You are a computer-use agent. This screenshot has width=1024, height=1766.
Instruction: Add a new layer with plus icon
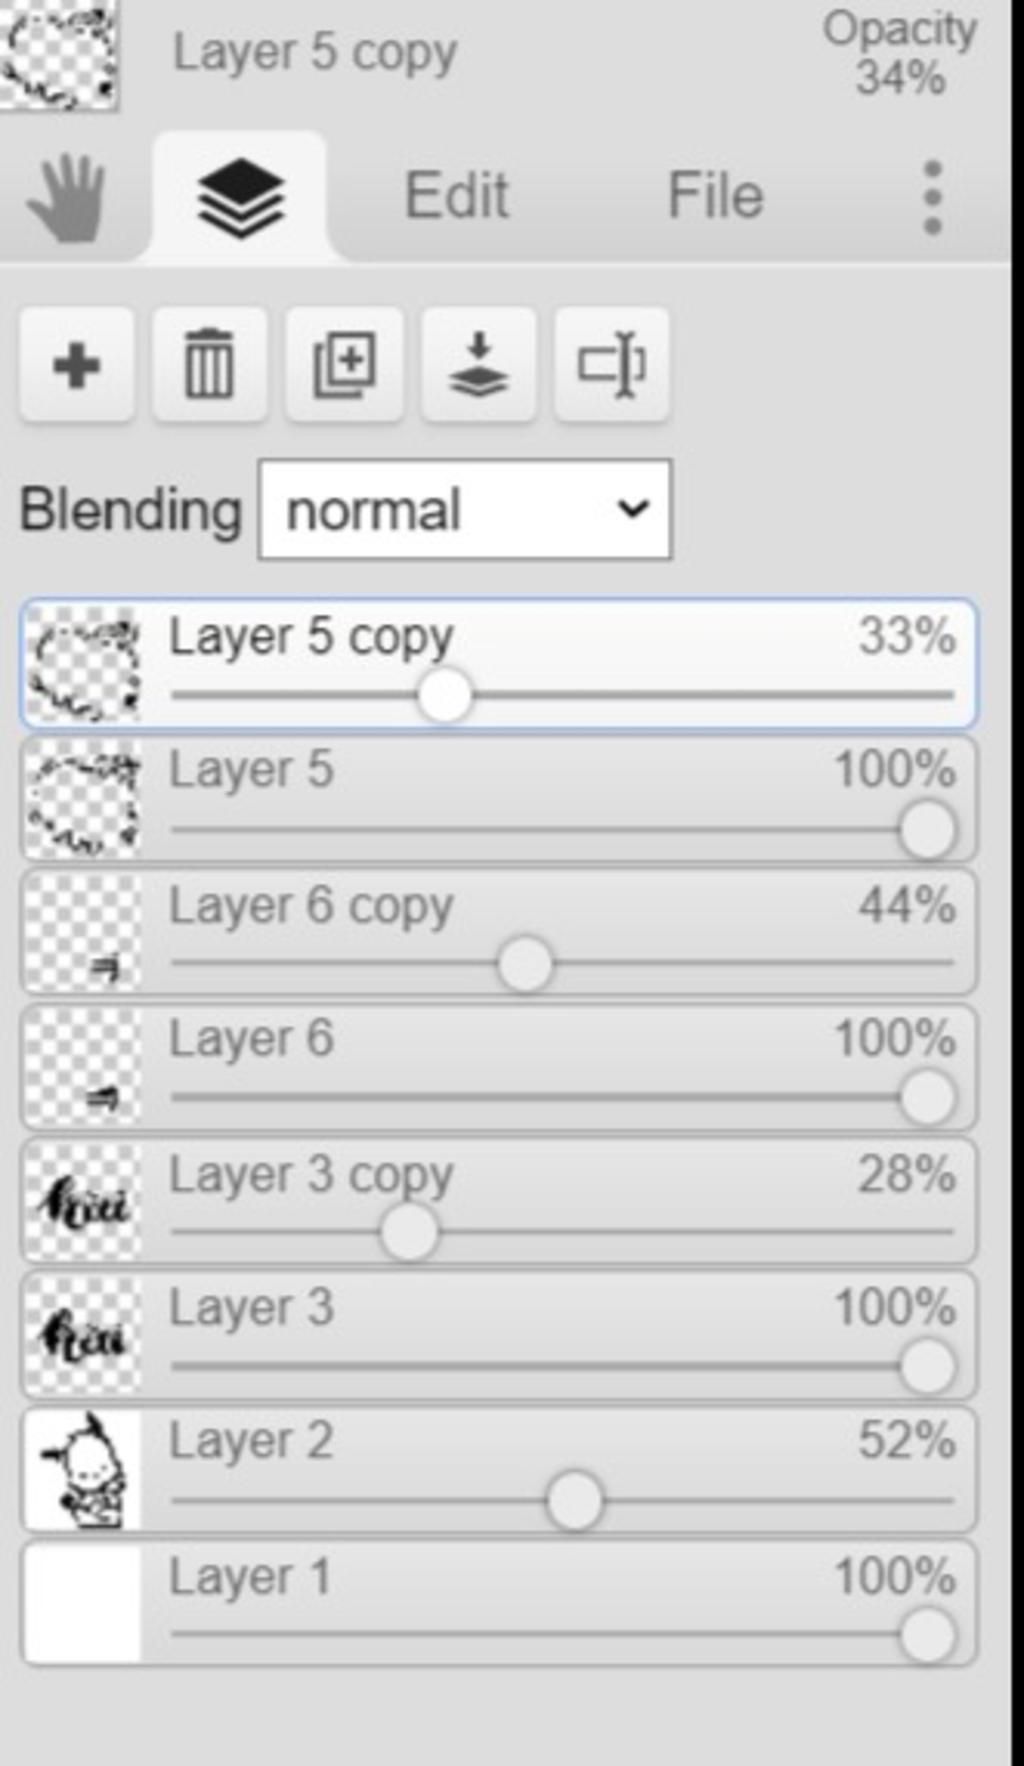[x=76, y=365]
